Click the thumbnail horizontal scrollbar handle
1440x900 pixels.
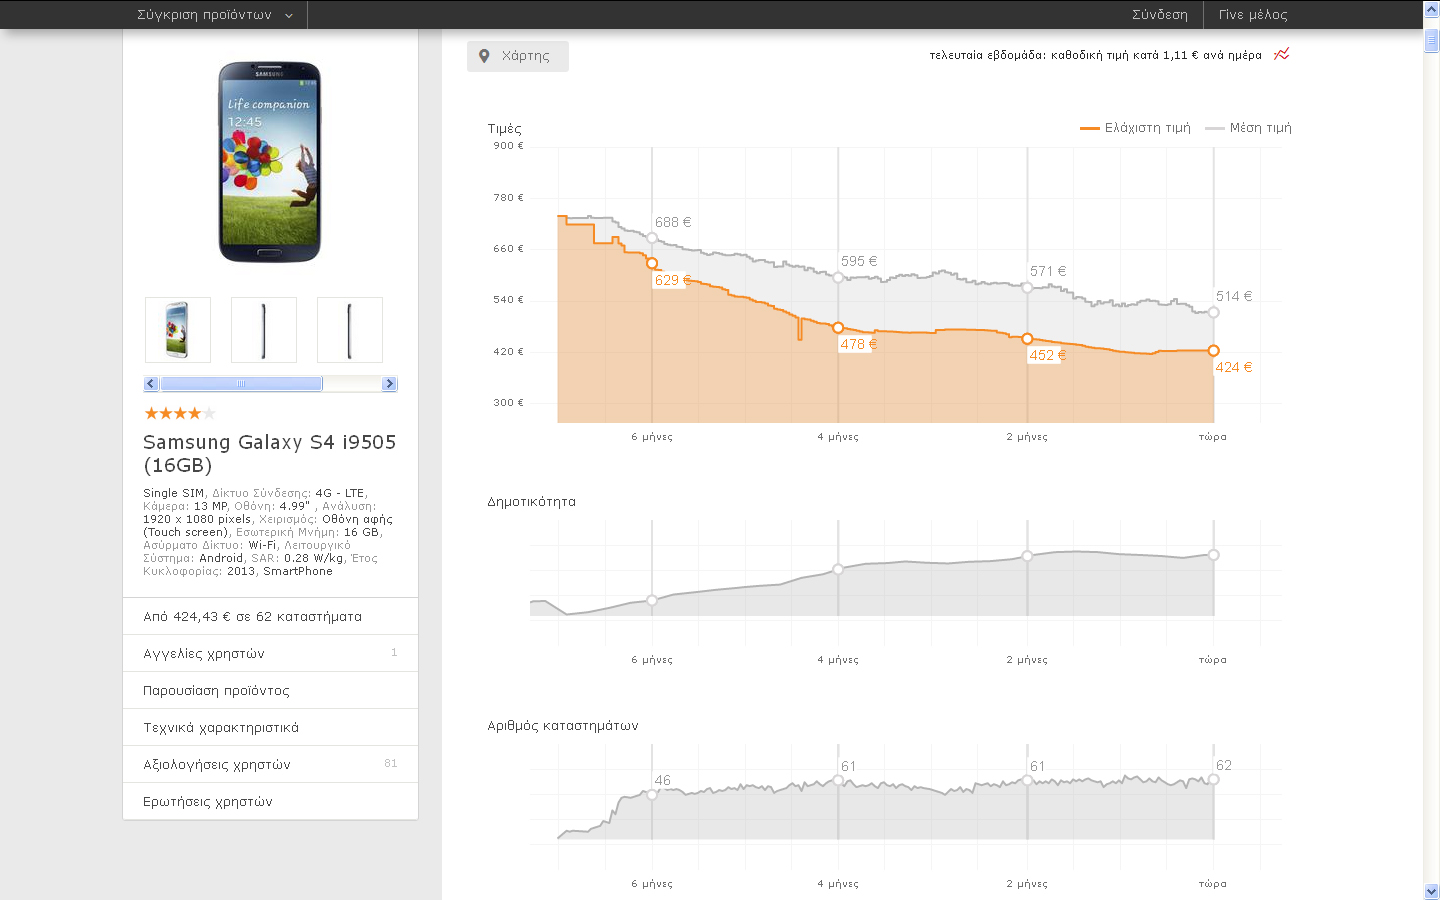[241, 384]
